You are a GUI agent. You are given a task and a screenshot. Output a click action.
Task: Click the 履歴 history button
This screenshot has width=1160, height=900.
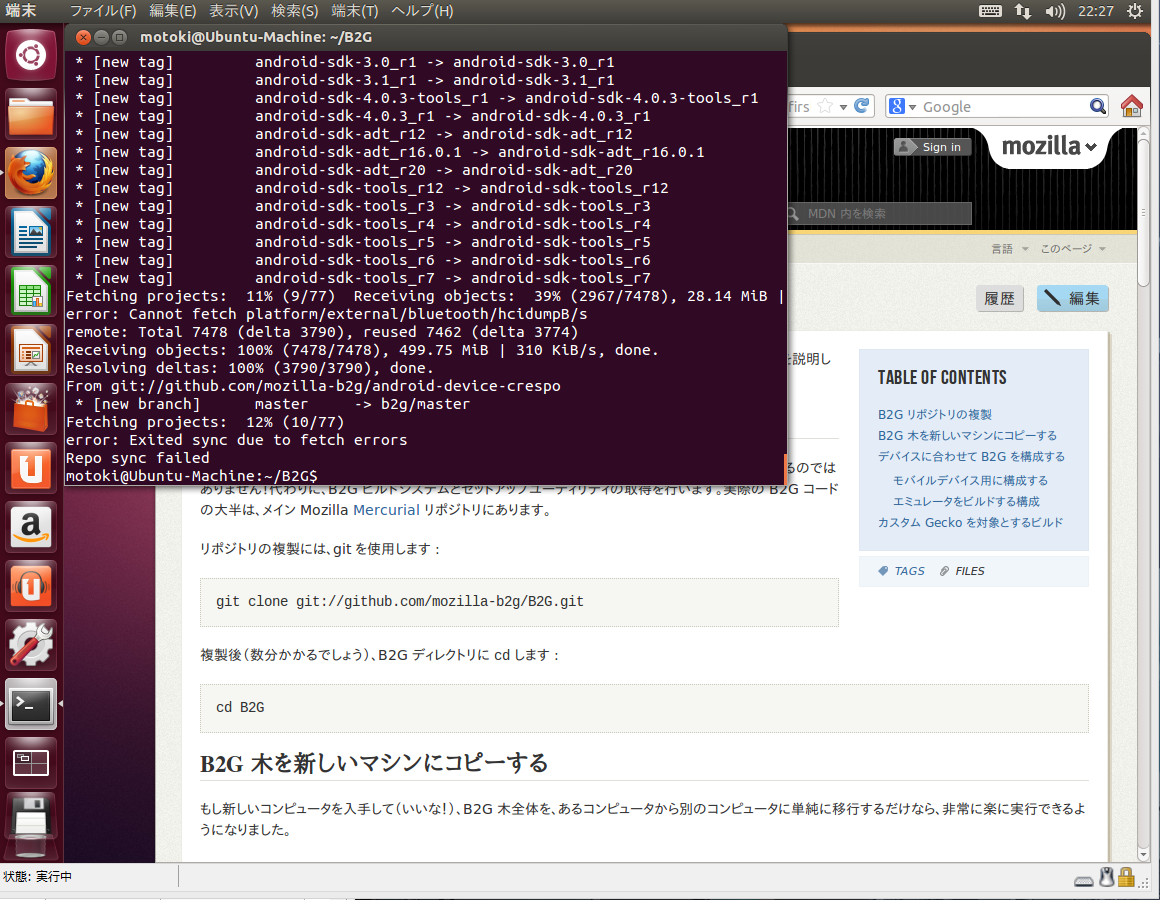pyautogui.click(x=999, y=298)
